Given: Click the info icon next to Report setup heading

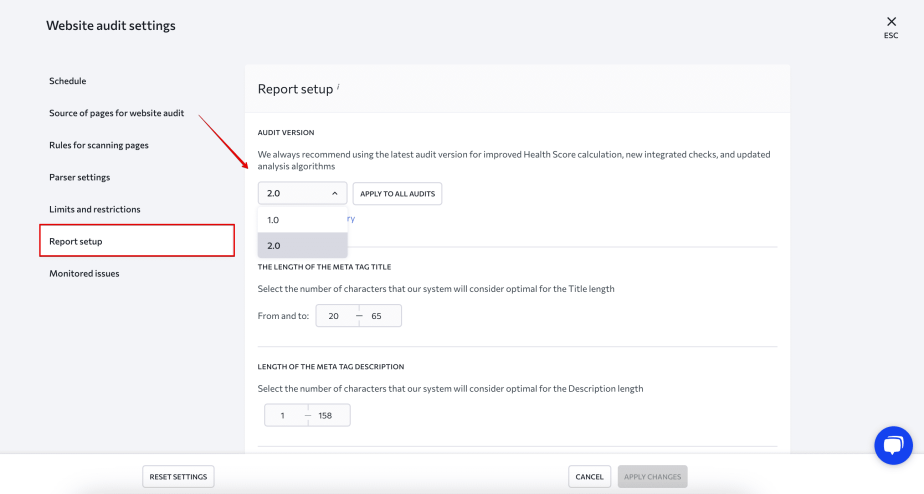Looking at the screenshot, I should (x=338, y=87).
